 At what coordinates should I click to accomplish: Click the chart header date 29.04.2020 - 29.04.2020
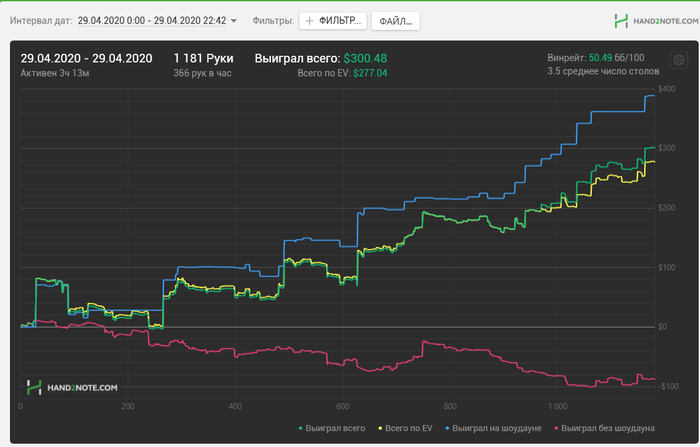coord(86,58)
